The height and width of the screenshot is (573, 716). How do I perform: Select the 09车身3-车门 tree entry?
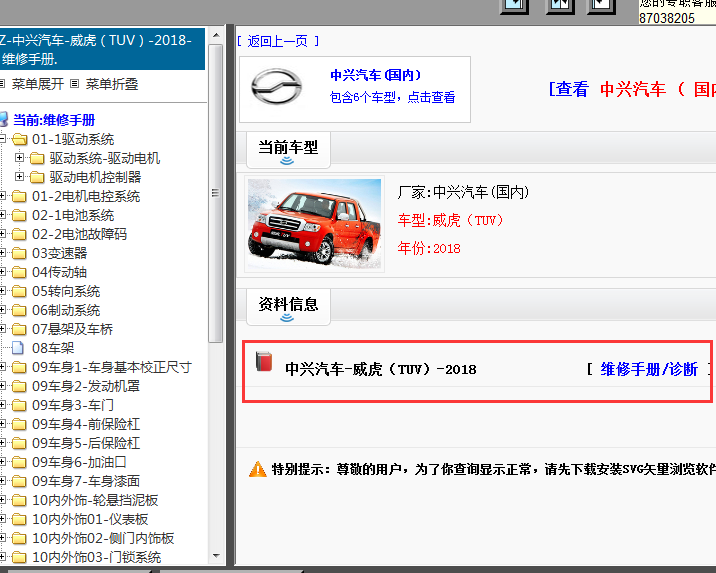pos(73,405)
